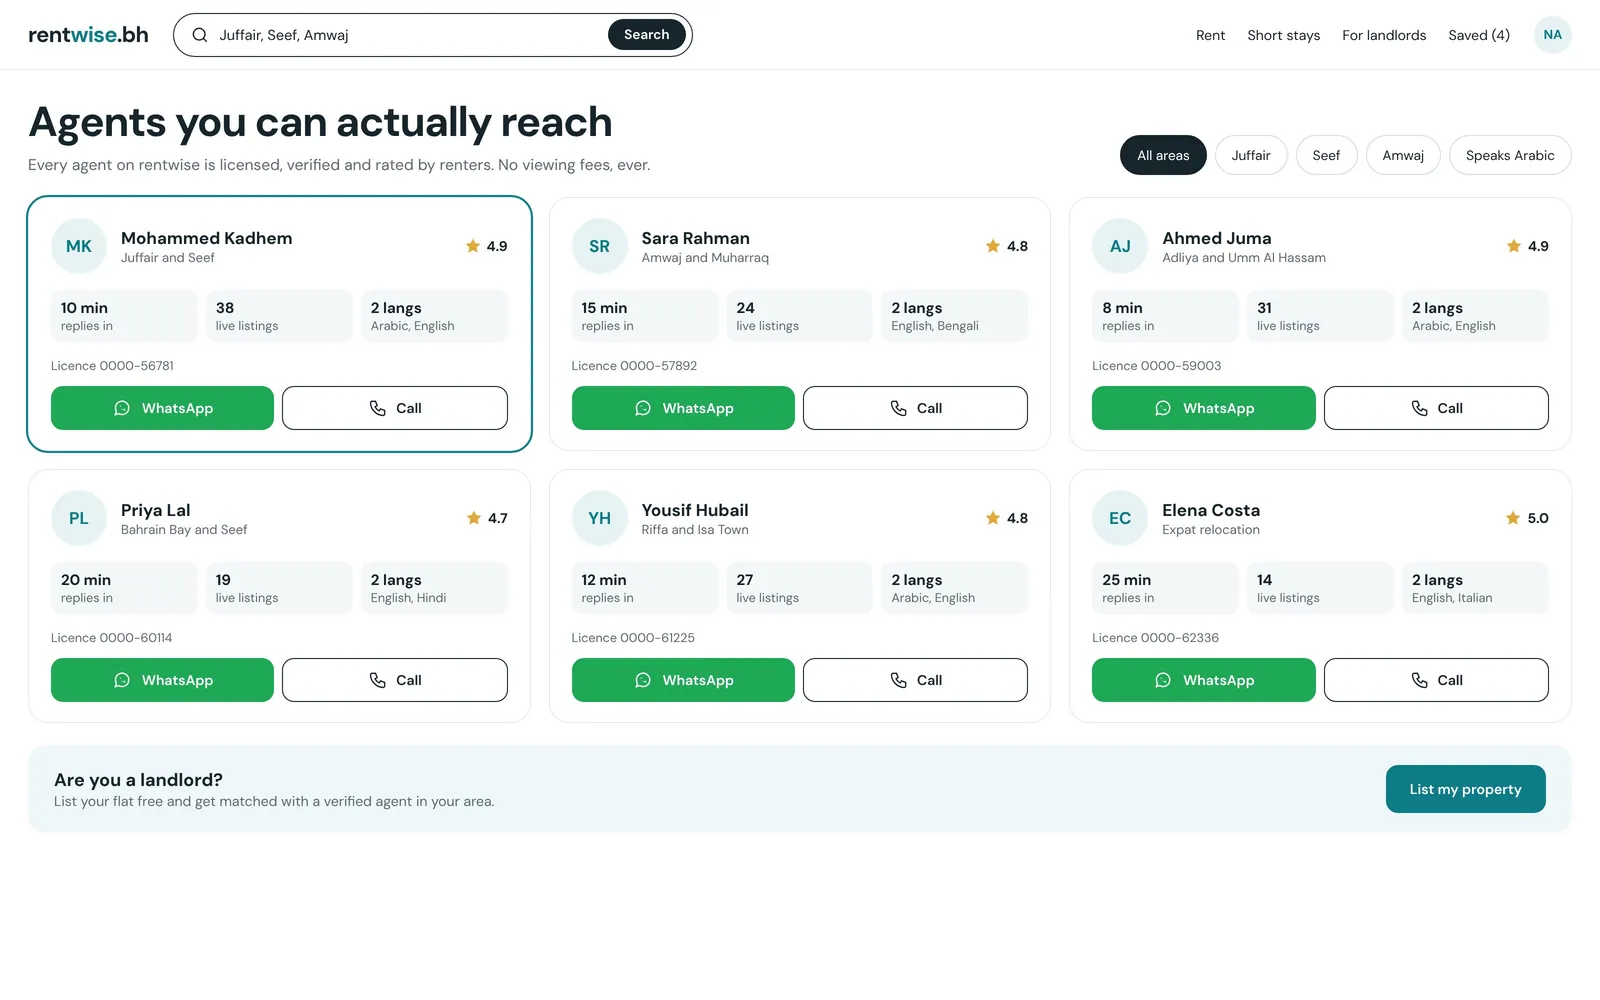Viewport: 1600px width, 1000px height.
Task: Open the Rent menu item
Action: click(x=1210, y=35)
